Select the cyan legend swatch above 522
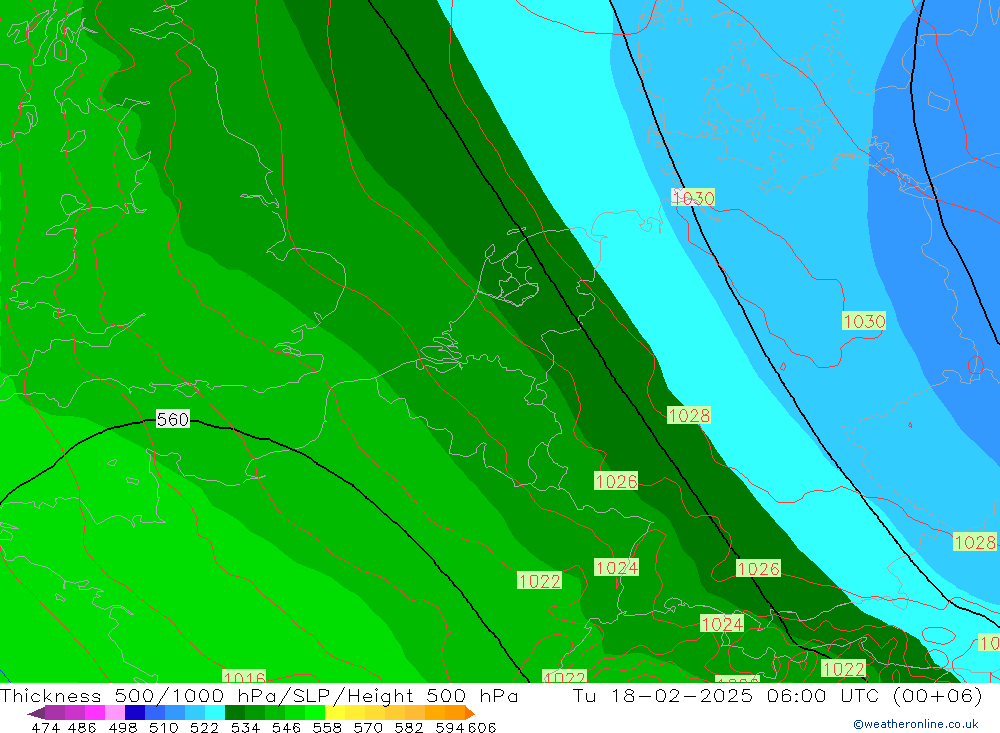 click(215, 713)
